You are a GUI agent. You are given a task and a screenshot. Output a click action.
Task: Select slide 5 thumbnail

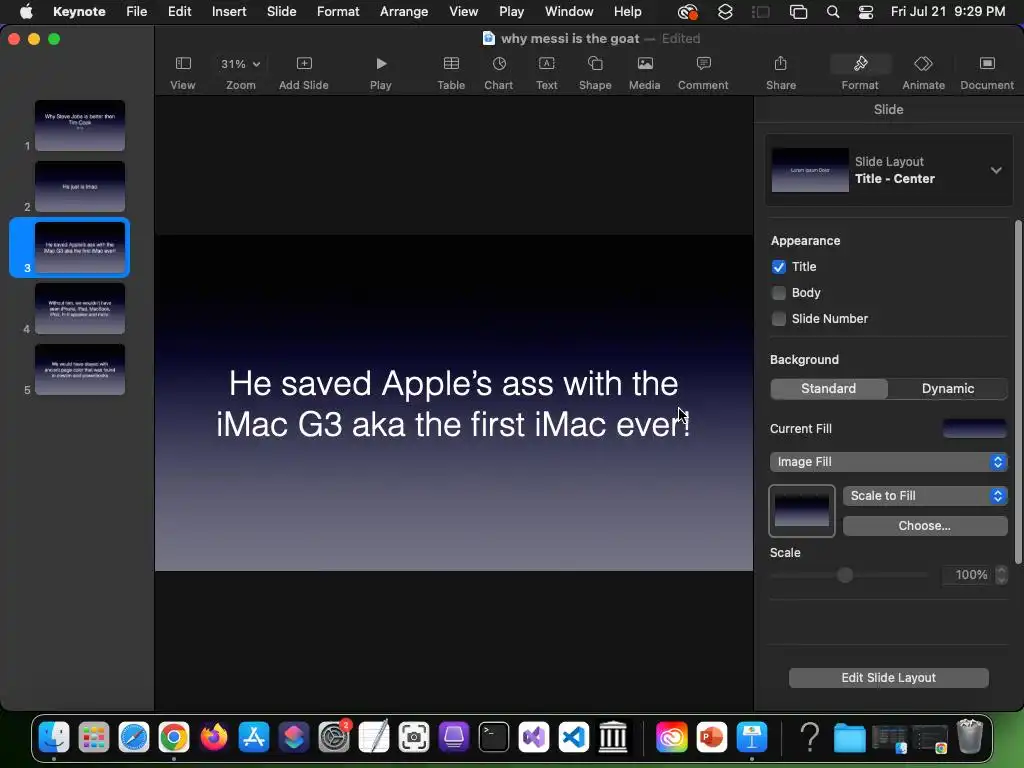[x=80, y=370]
